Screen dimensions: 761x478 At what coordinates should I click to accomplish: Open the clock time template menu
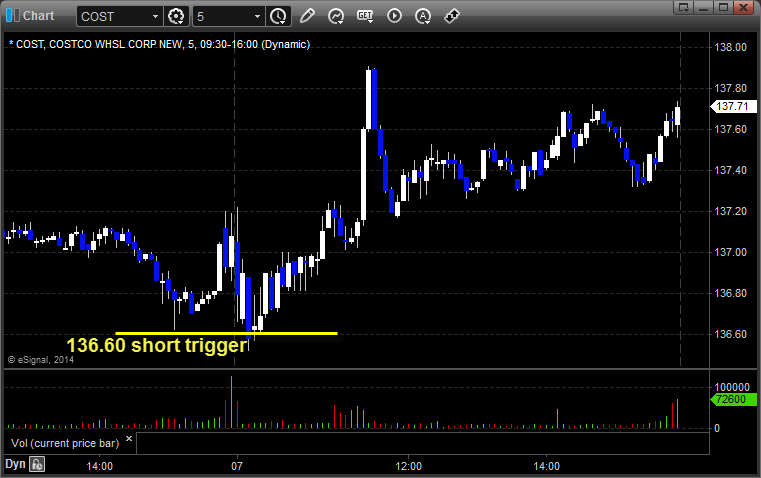pos(279,16)
